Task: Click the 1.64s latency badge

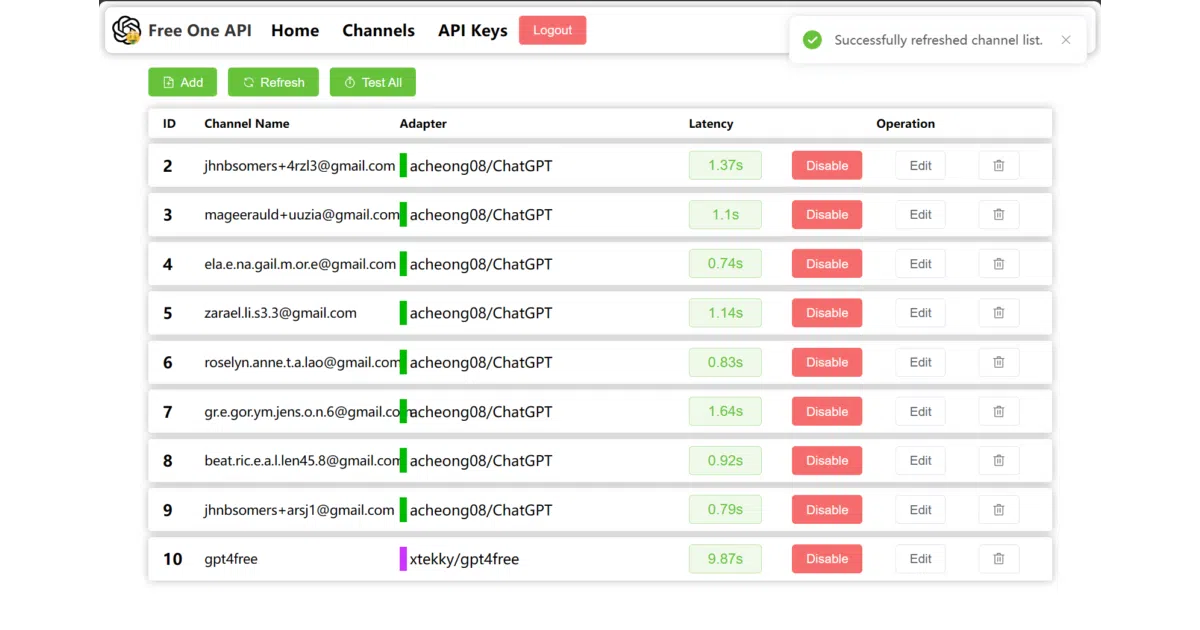Action: point(725,411)
